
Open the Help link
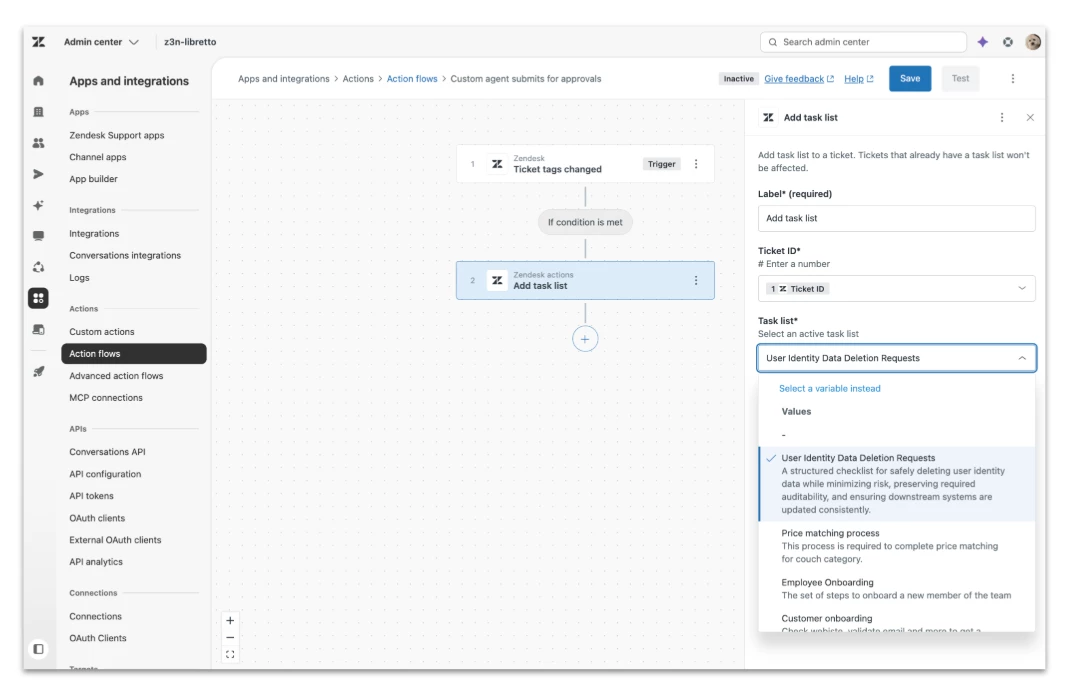click(x=859, y=79)
